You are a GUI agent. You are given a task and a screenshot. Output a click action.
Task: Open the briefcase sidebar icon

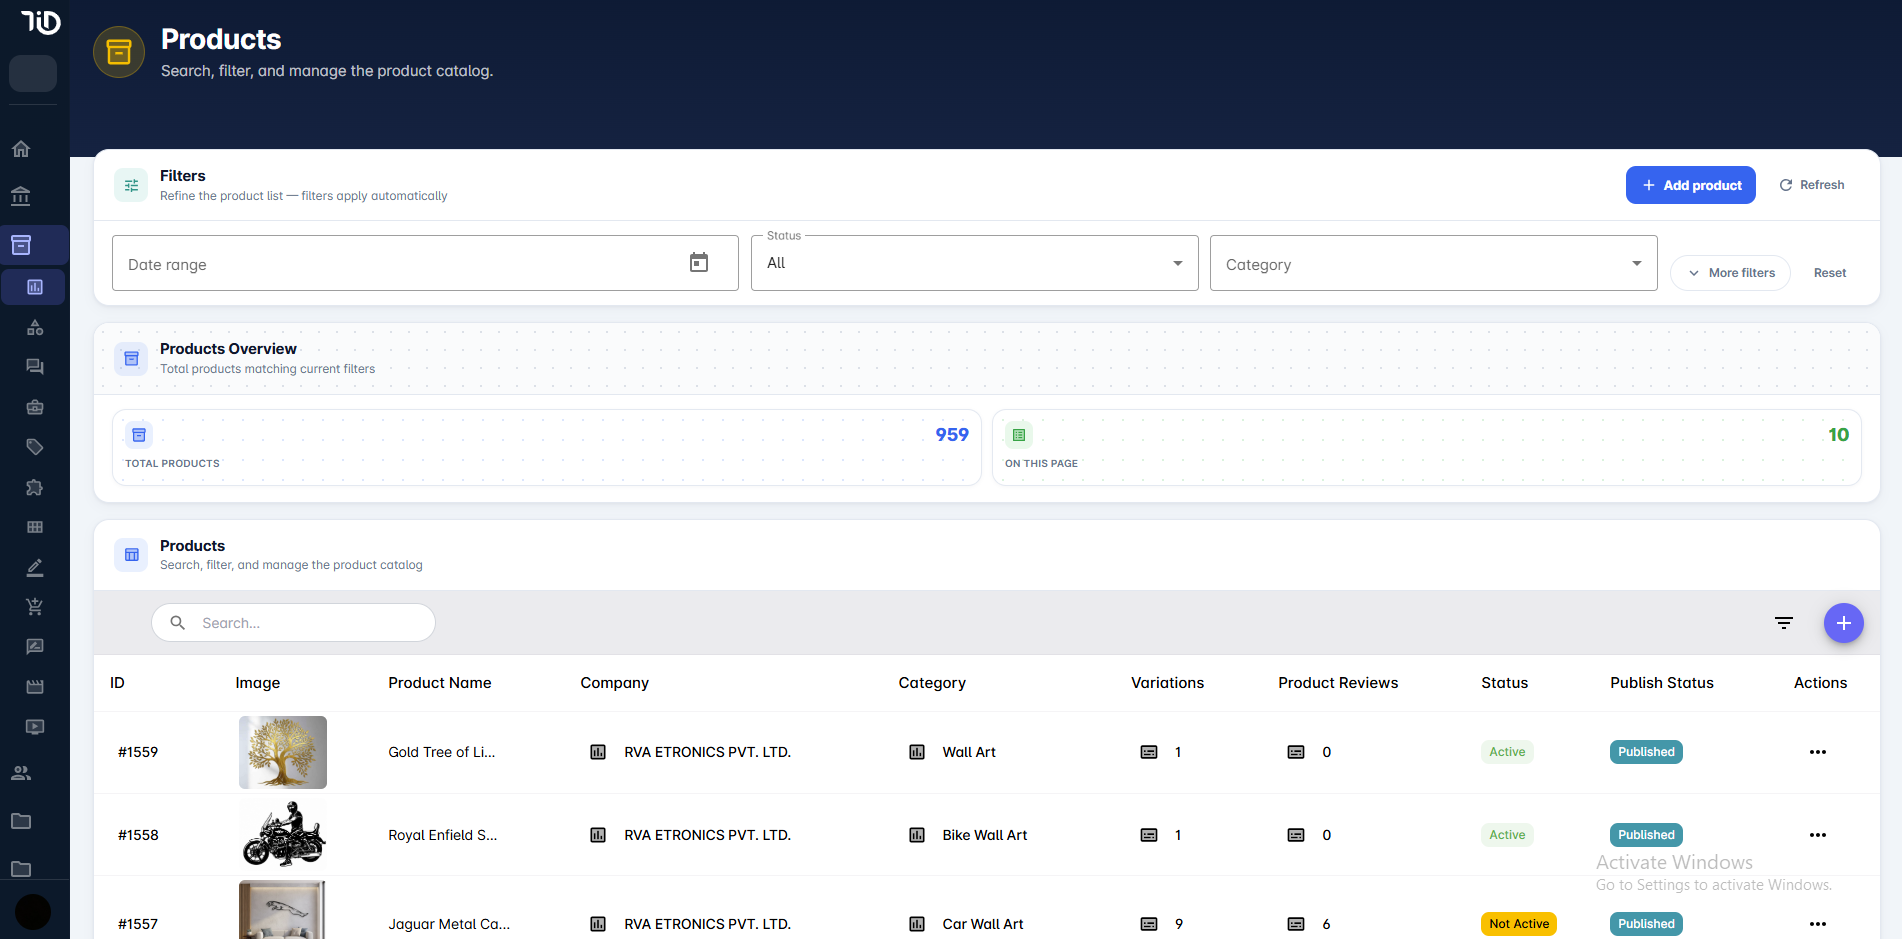pyautogui.click(x=35, y=407)
